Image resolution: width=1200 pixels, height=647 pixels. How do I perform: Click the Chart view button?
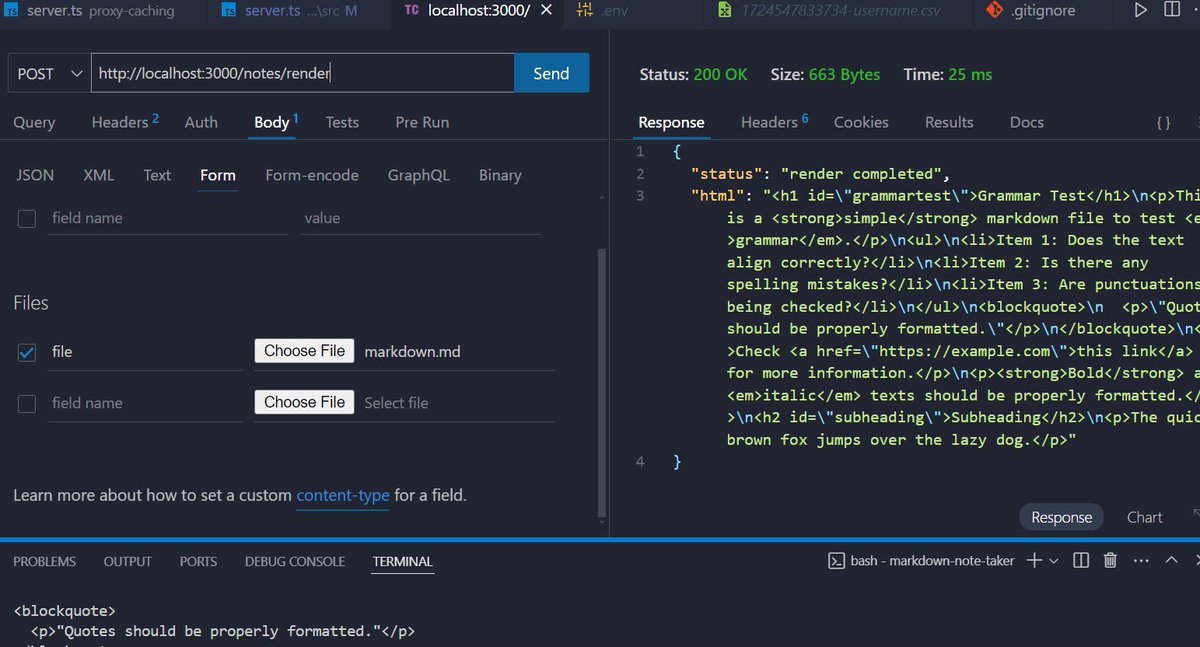[x=1144, y=517]
